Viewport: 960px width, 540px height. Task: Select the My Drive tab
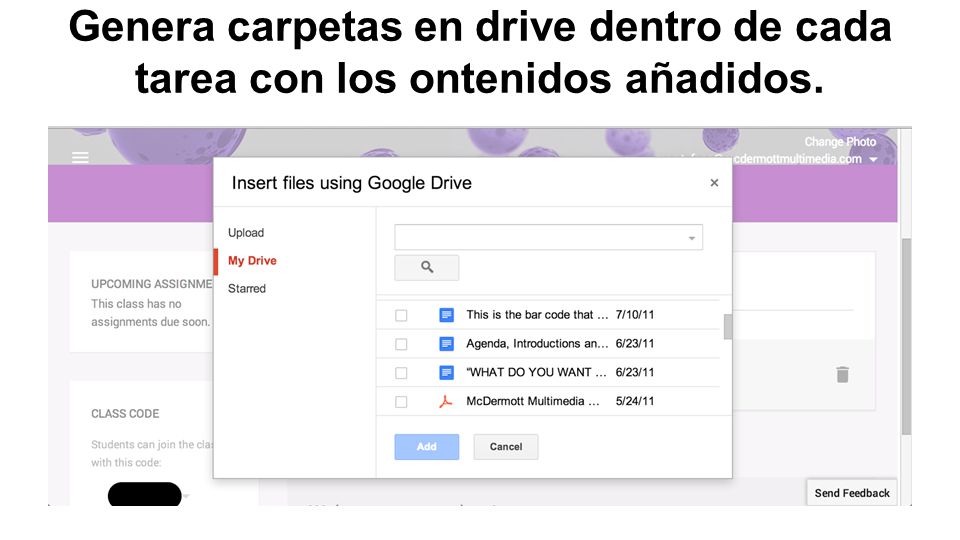(252, 261)
